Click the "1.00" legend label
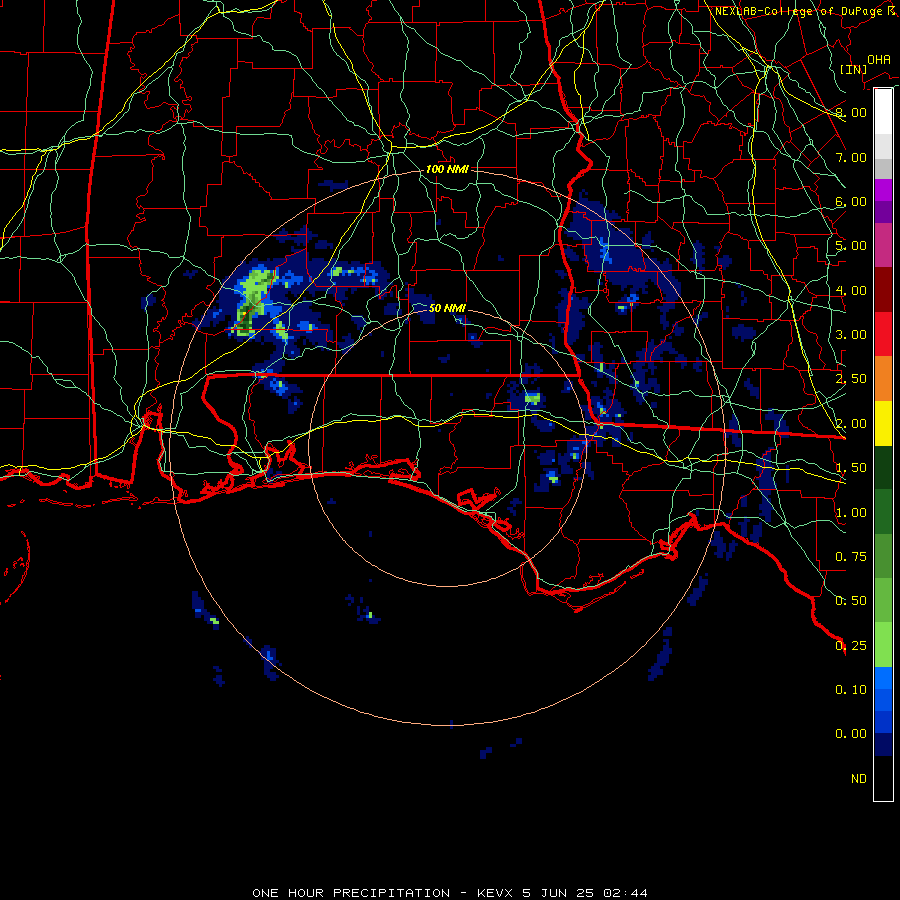Screen dimensions: 900x900 [851, 513]
